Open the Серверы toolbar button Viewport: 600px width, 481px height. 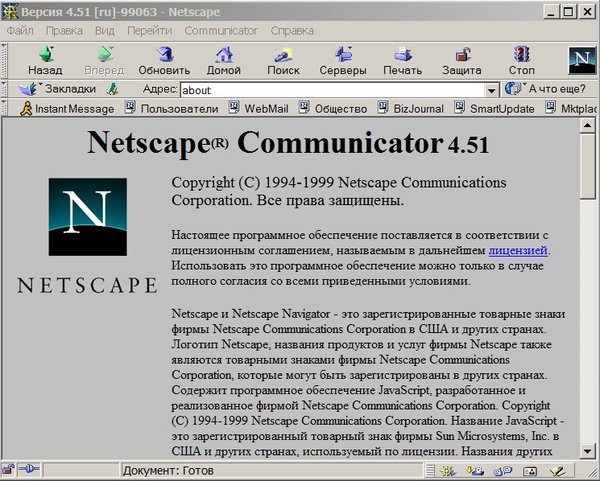pos(343,60)
